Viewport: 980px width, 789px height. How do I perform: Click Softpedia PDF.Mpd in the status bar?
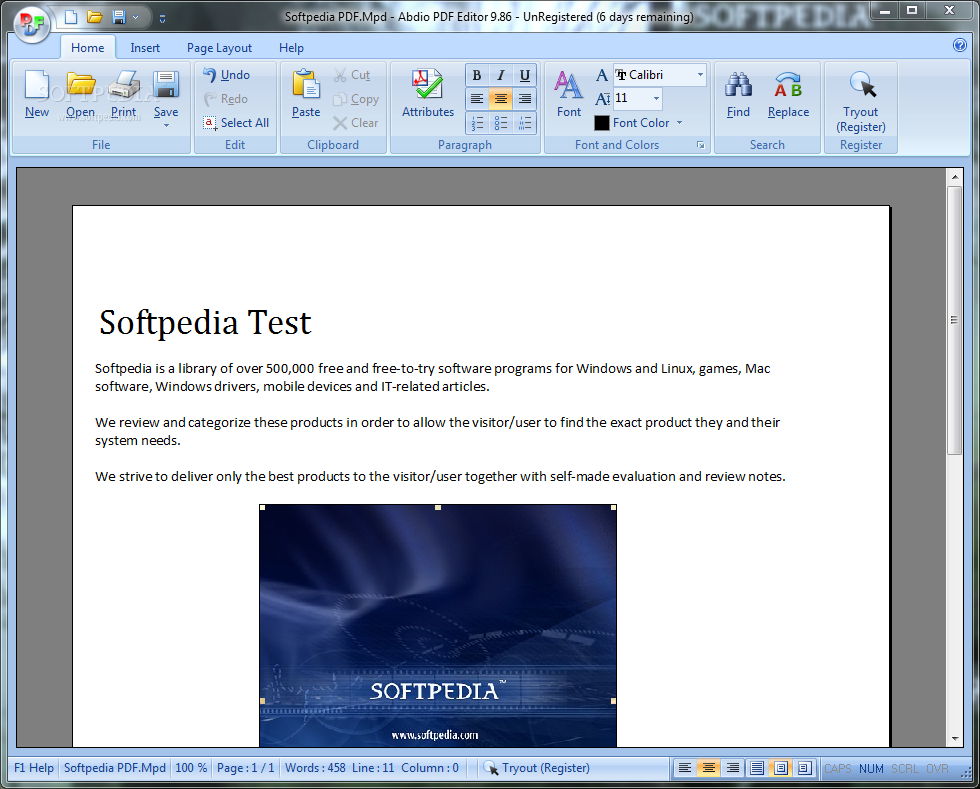point(115,768)
